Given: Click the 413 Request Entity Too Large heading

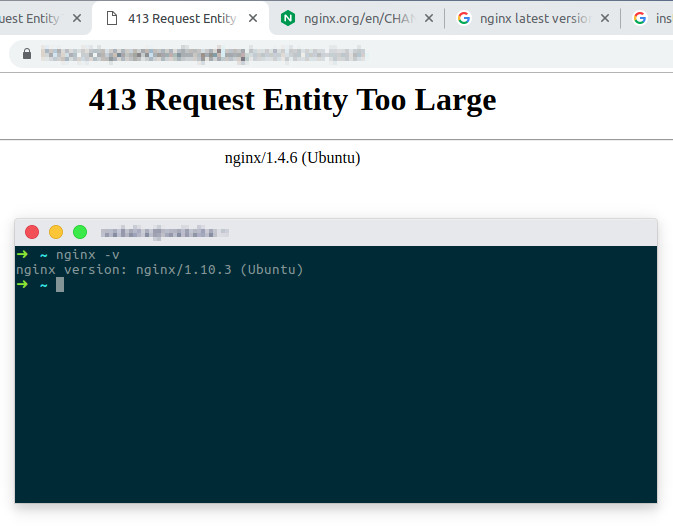Looking at the screenshot, I should coord(292,100).
